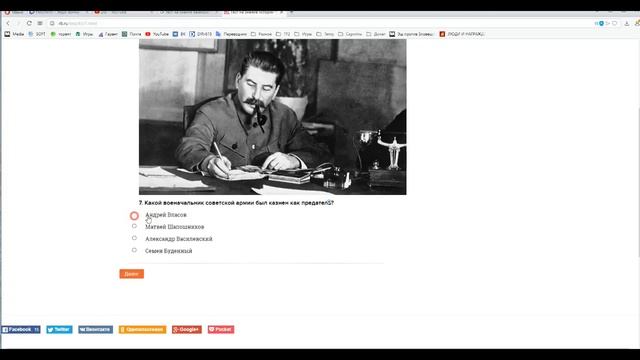Select the Андрей Власов radio option
This screenshot has width=640, height=360.
coord(134,215)
